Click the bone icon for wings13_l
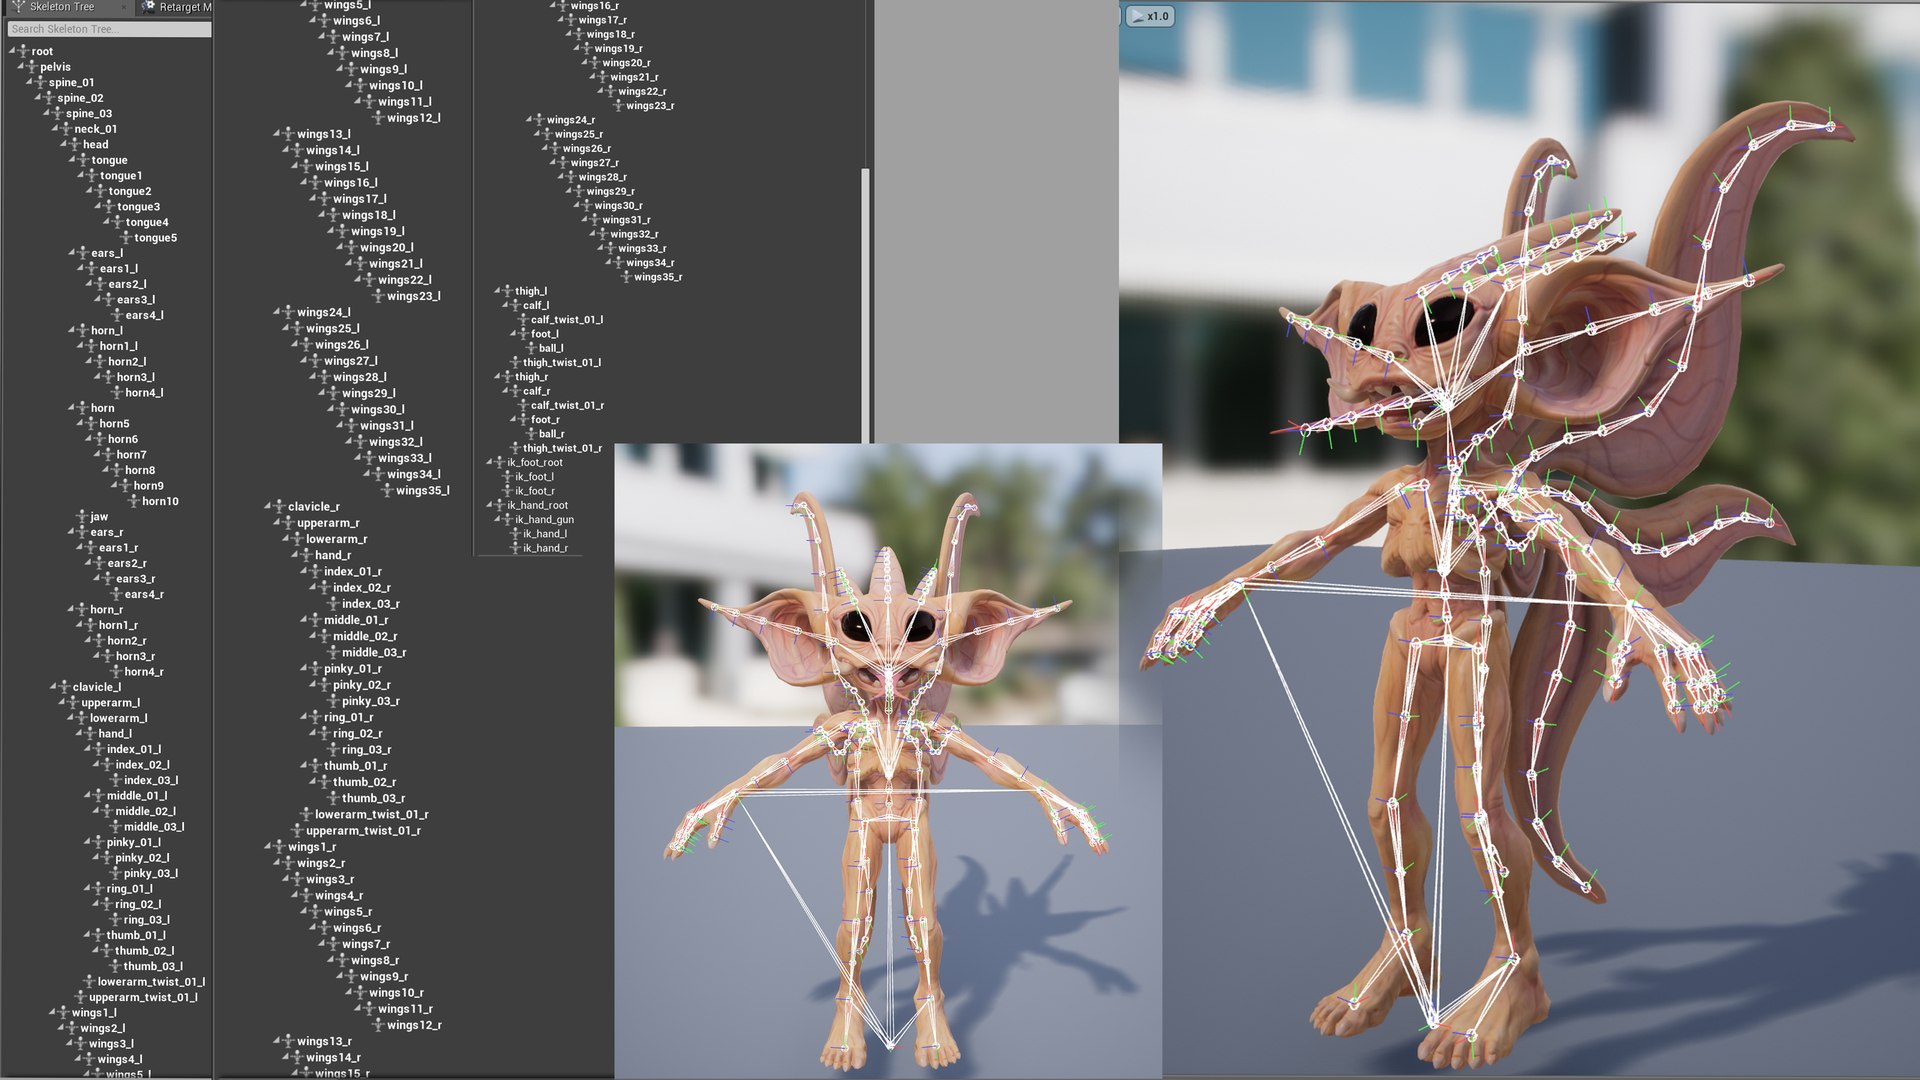Viewport: 1920px width, 1080px height. tap(289, 134)
